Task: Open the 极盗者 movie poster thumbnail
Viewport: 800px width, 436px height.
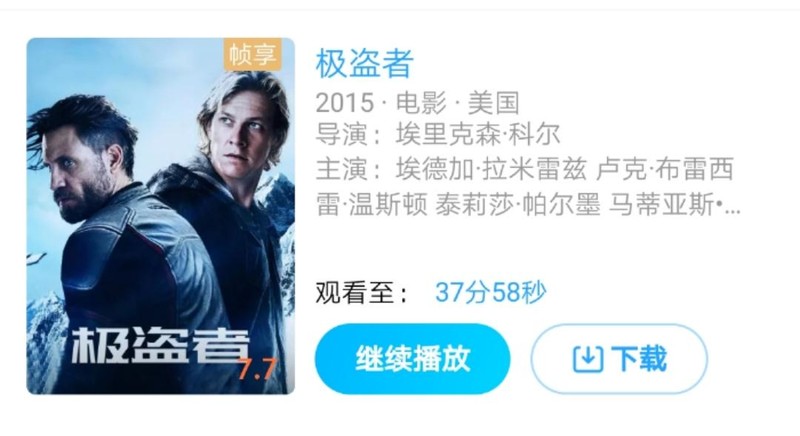Action: click(161, 216)
